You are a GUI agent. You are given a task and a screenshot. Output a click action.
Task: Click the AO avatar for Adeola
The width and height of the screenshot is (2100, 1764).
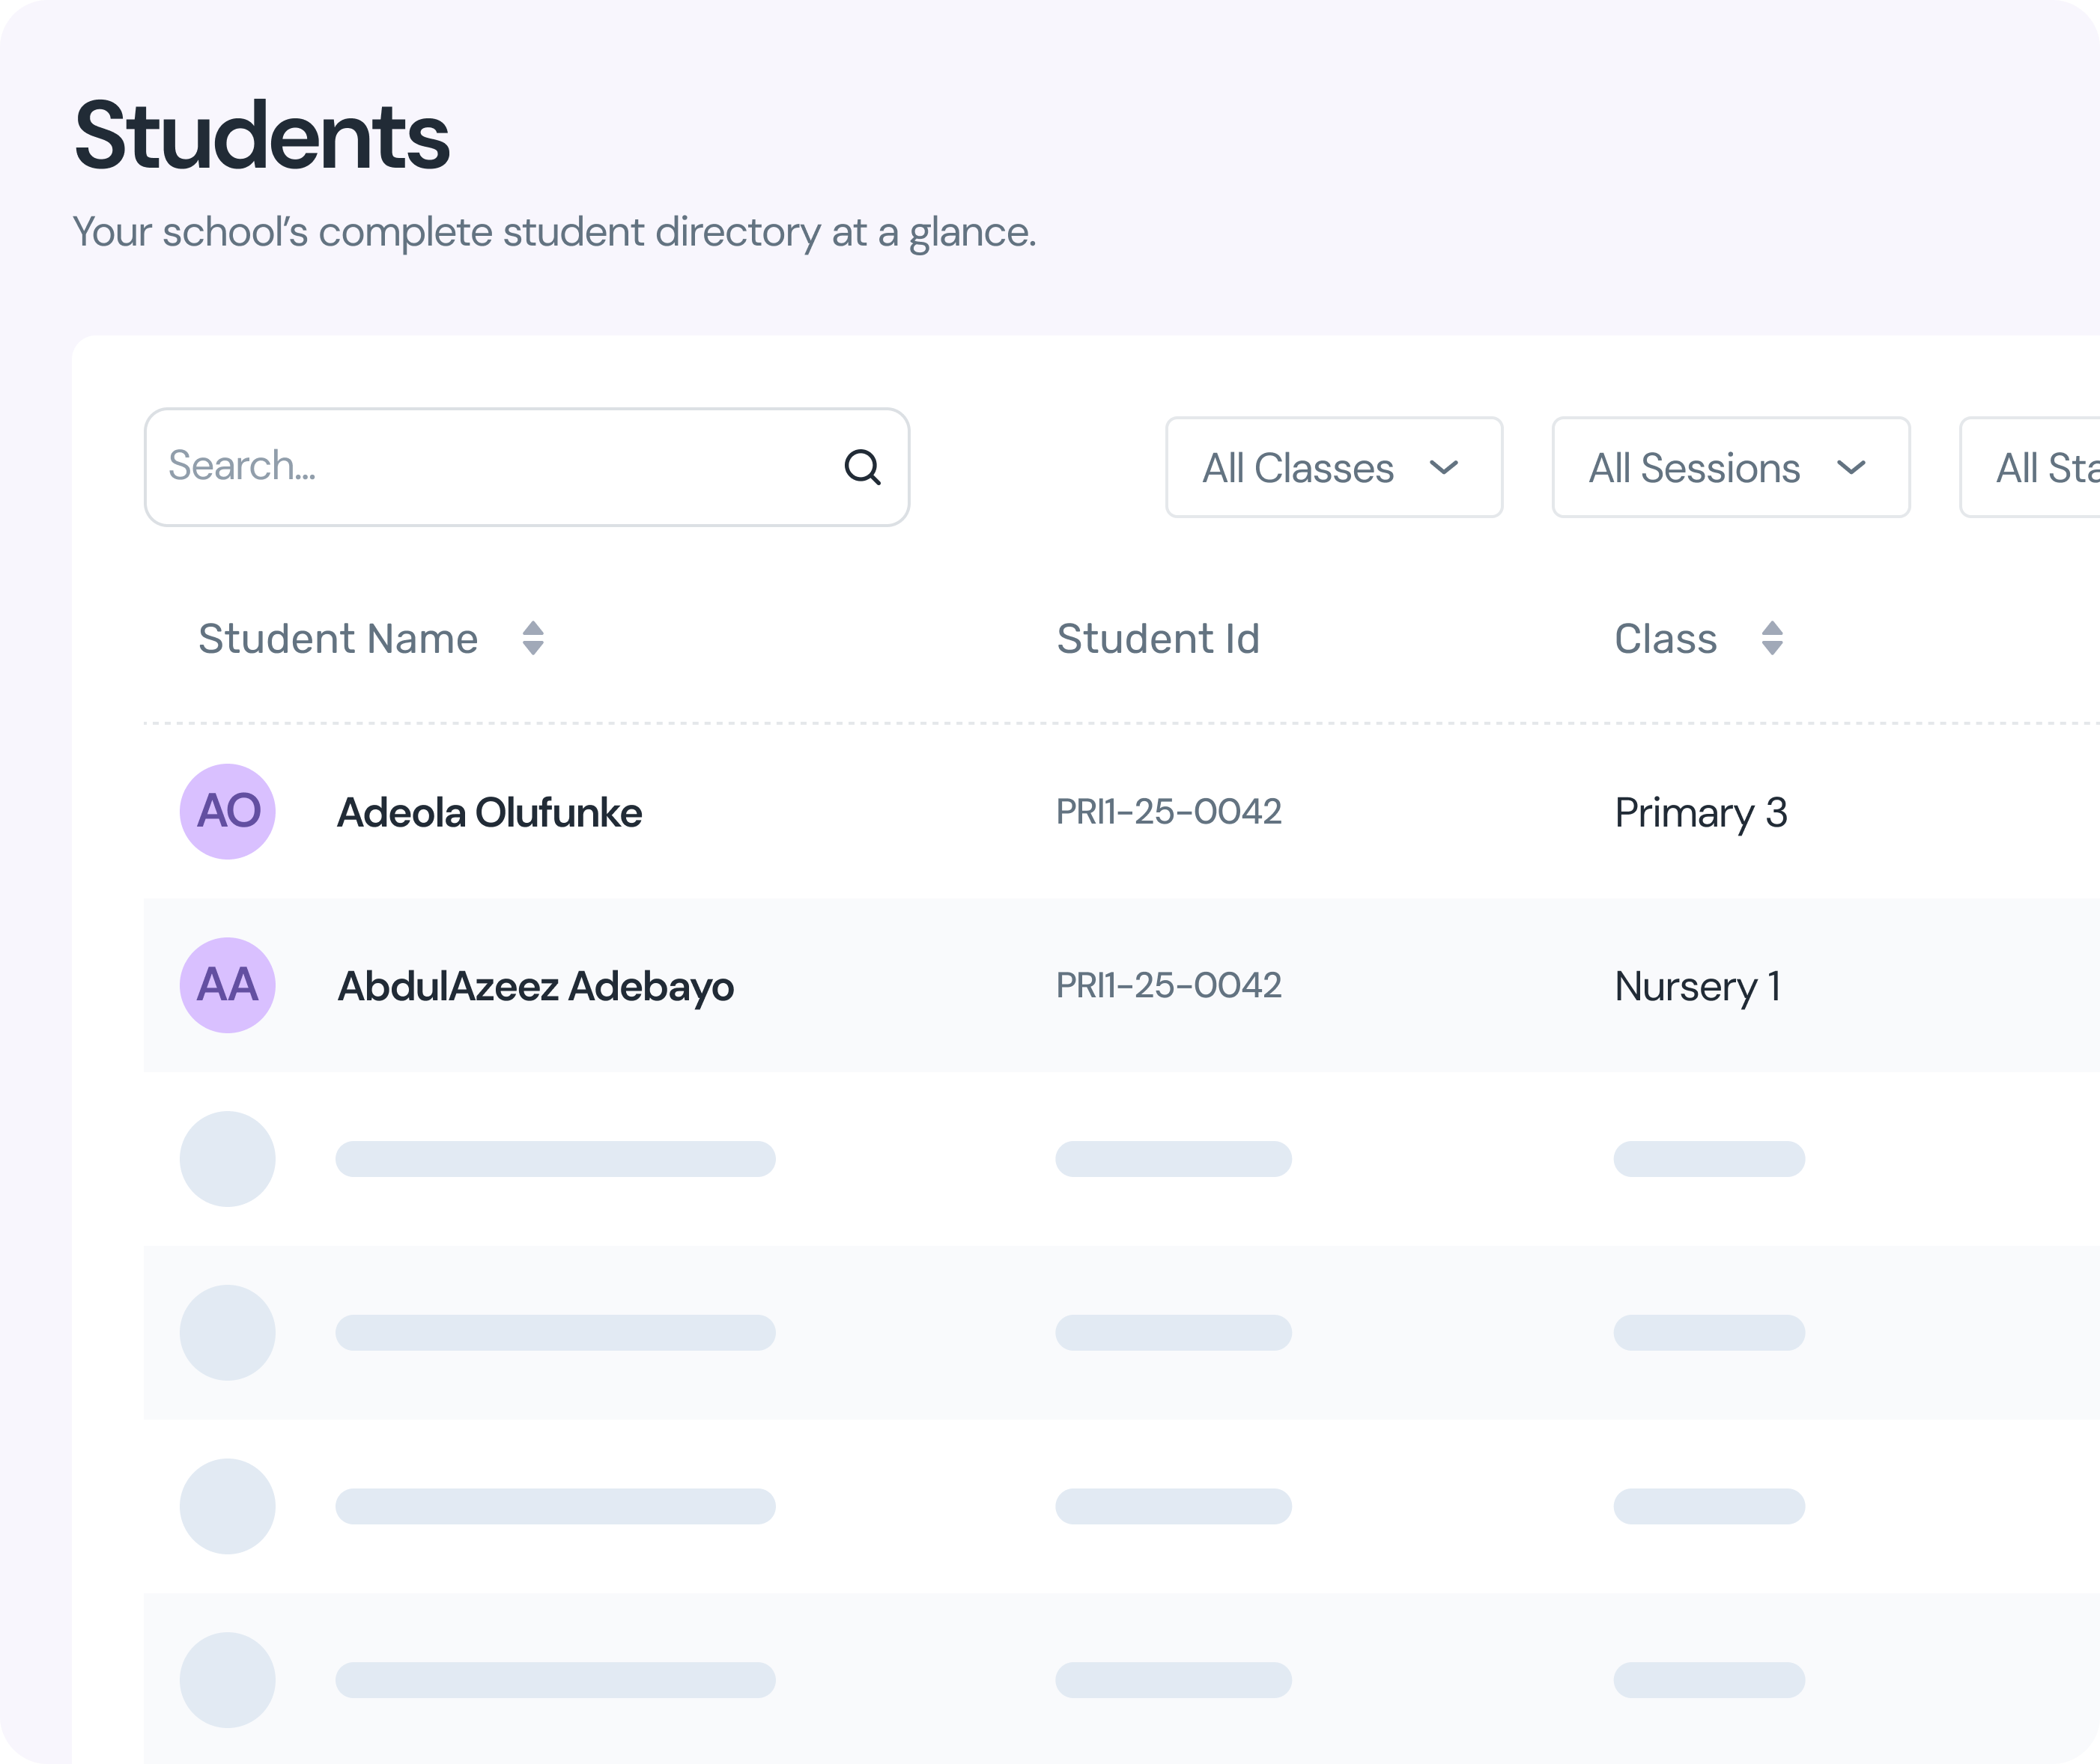click(x=228, y=811)
